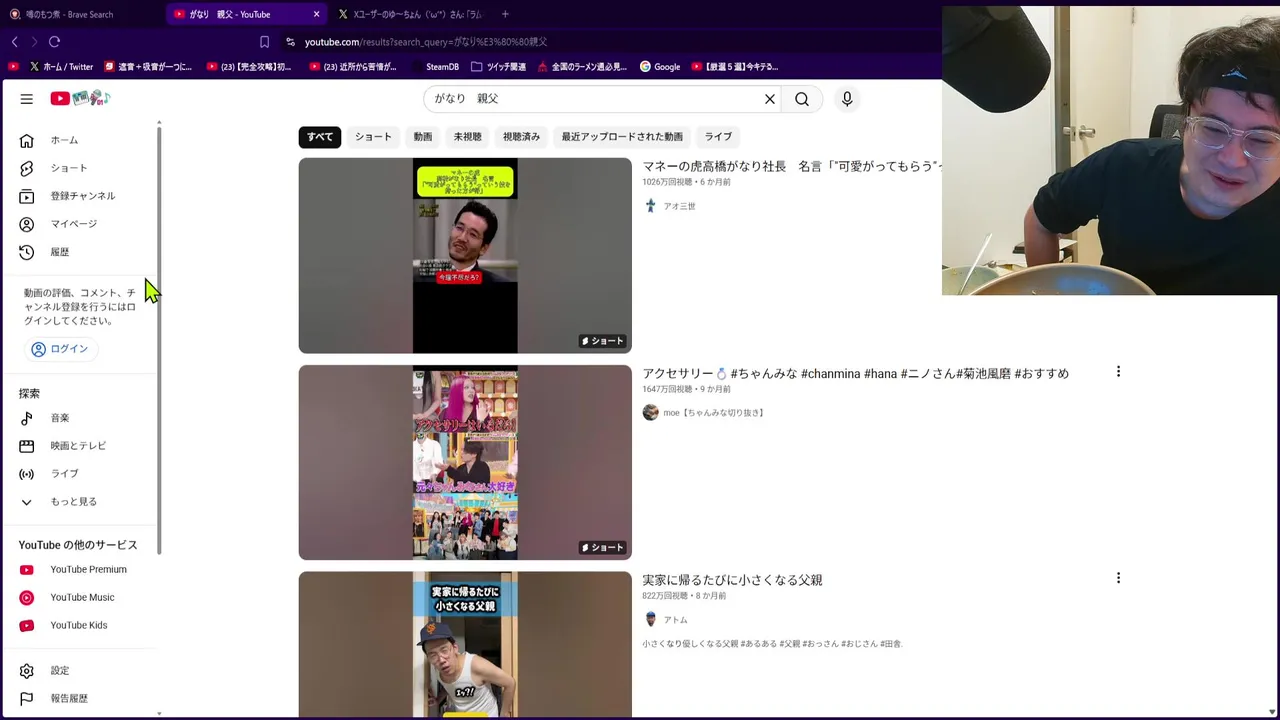This screenshot has height=720, width=1280.
Task: Open YouTube Music link
Action: click(81, 598)
